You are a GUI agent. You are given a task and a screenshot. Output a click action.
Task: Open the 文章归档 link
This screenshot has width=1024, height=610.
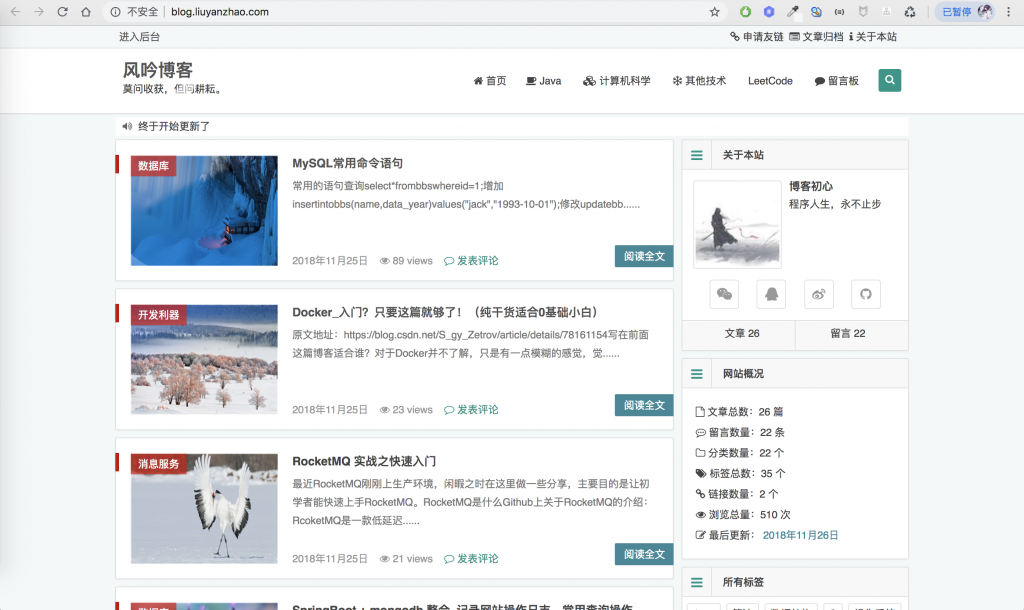tap(816, 37)
